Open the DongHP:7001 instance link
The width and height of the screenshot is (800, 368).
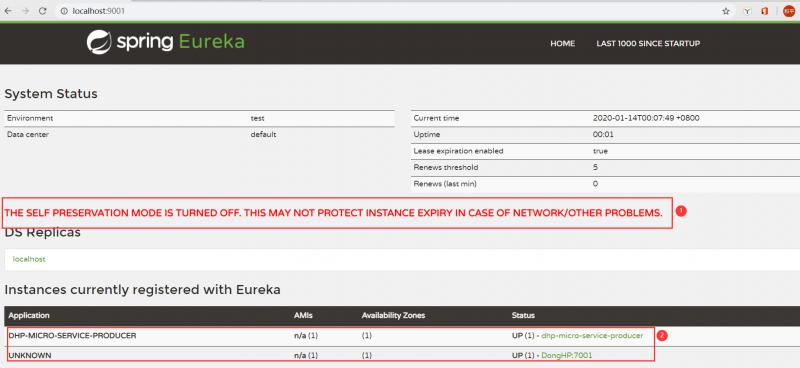coord(566,355)
